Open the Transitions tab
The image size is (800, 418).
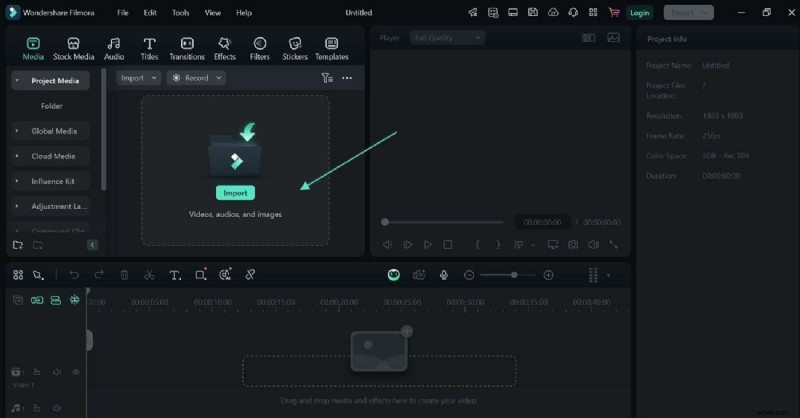[187, 49]
